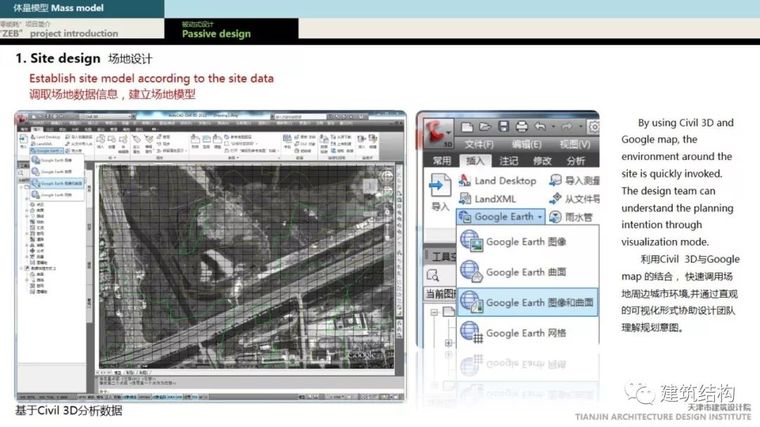
Task: Click the Land Desktop icon
Action: 464,181
